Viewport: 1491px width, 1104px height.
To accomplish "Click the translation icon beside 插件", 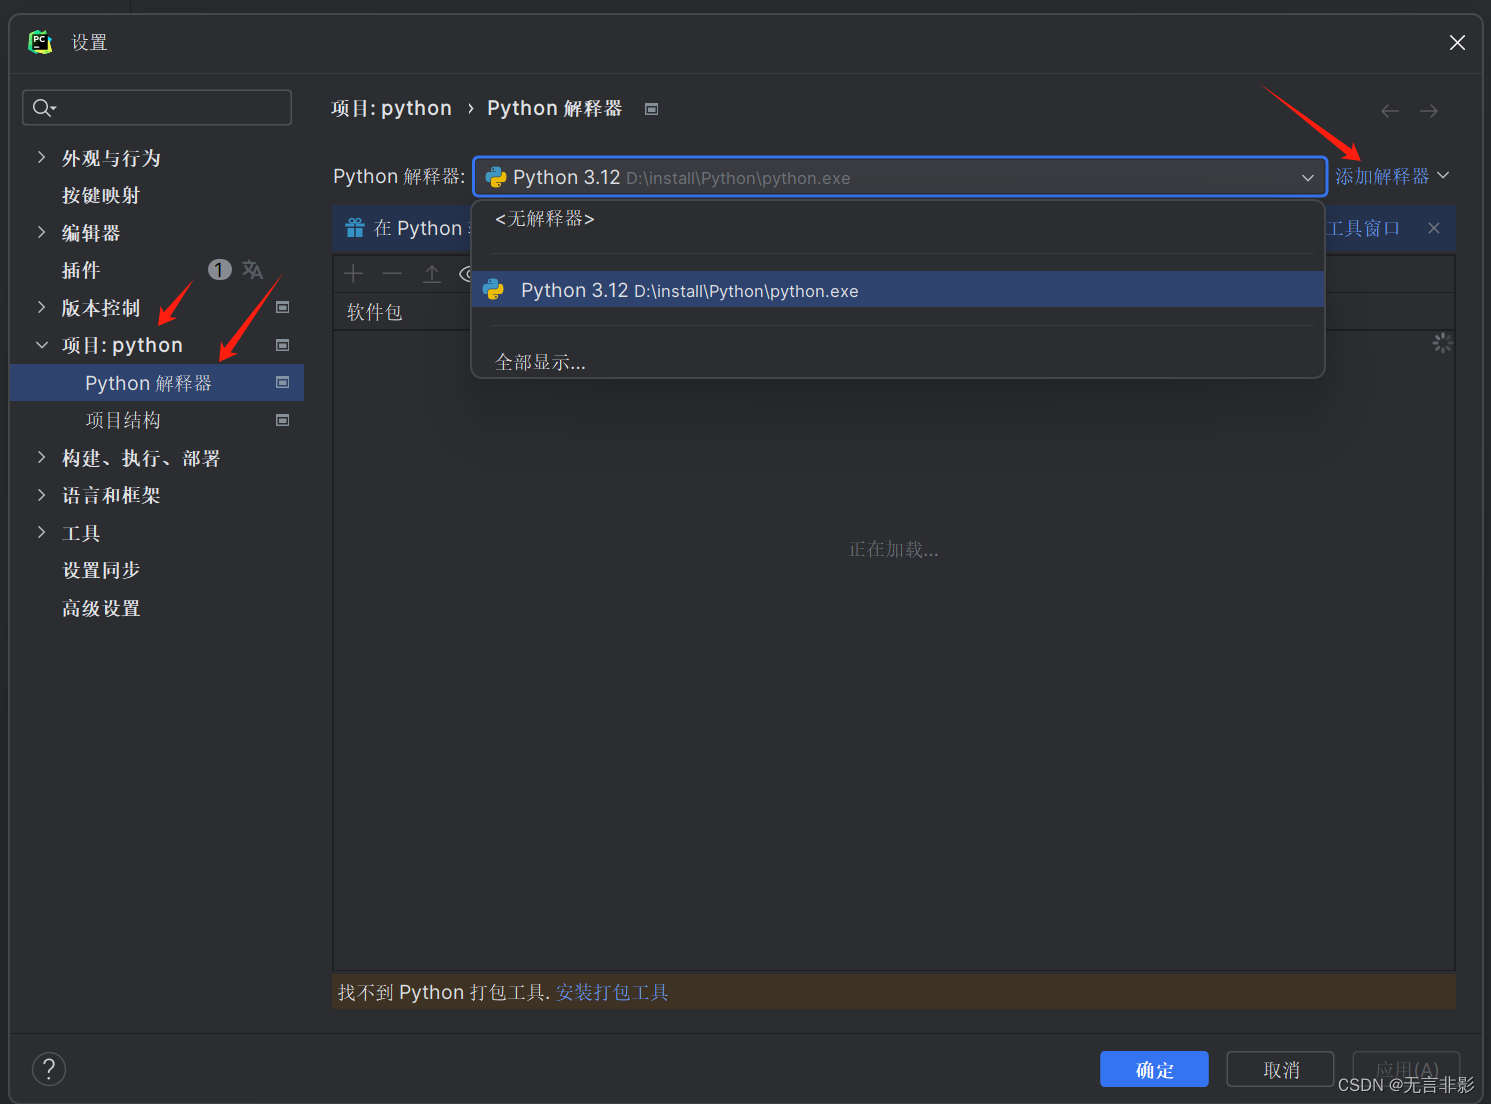I will 252,270.
